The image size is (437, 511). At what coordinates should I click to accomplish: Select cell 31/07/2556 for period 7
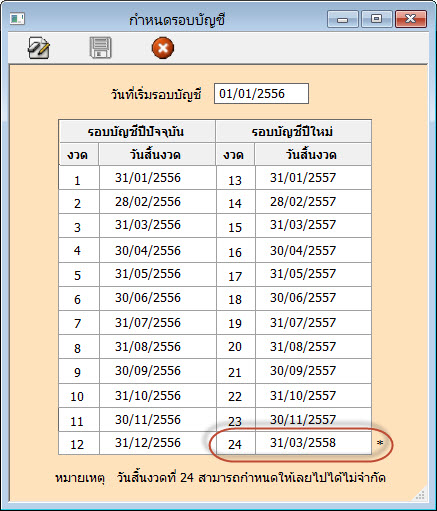[x=158, y=323]
